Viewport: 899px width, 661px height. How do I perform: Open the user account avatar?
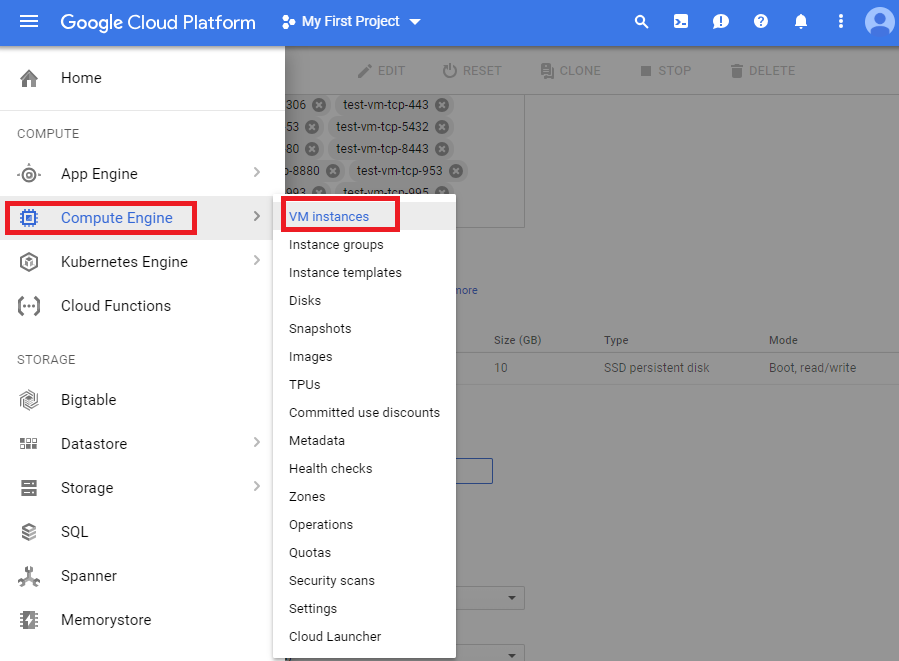(880, 21)
